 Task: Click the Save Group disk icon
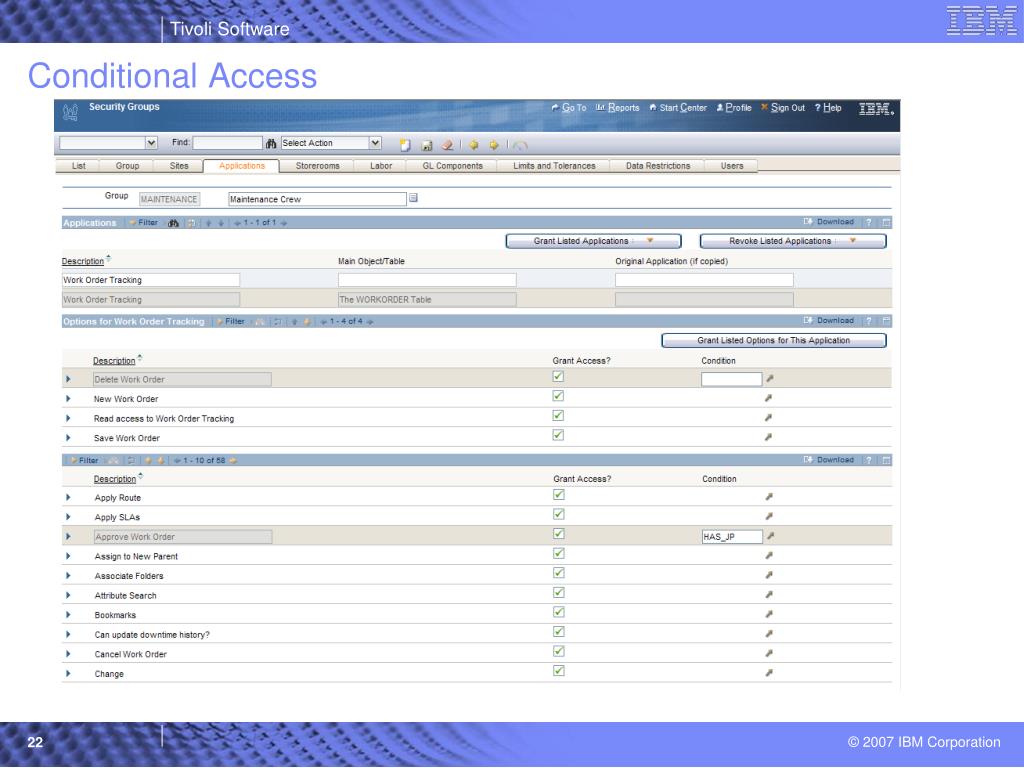pyautogui.click(x=427, y=145)
